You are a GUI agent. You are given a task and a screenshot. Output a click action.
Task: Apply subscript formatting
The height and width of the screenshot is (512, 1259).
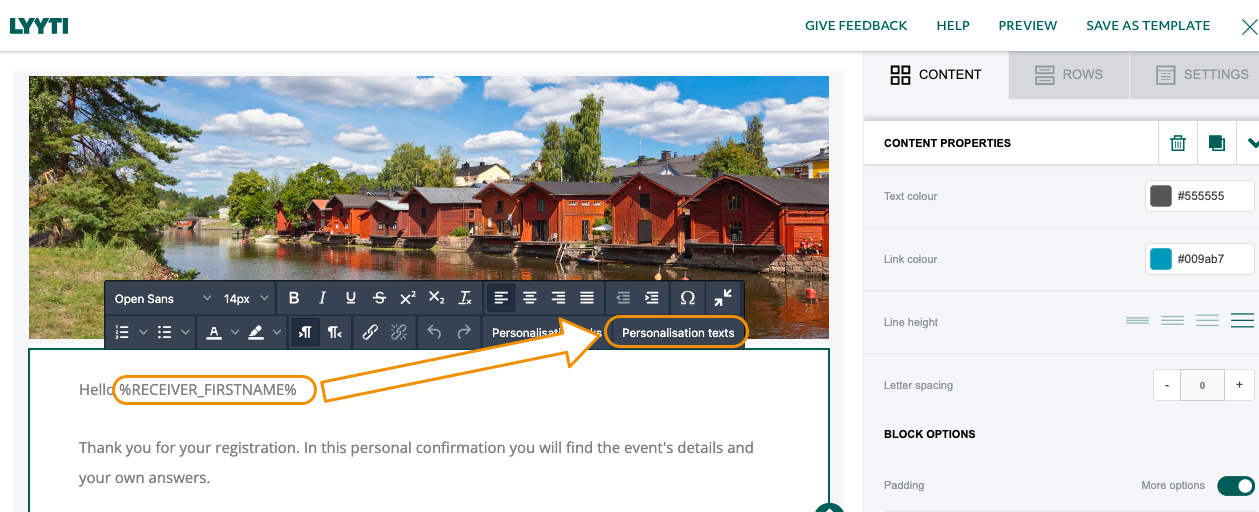tap(436, 298)
